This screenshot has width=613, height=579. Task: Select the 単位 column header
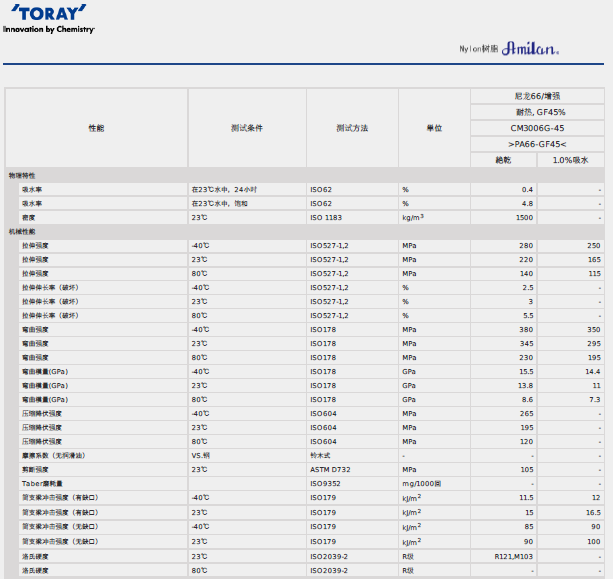click(435, 129)
